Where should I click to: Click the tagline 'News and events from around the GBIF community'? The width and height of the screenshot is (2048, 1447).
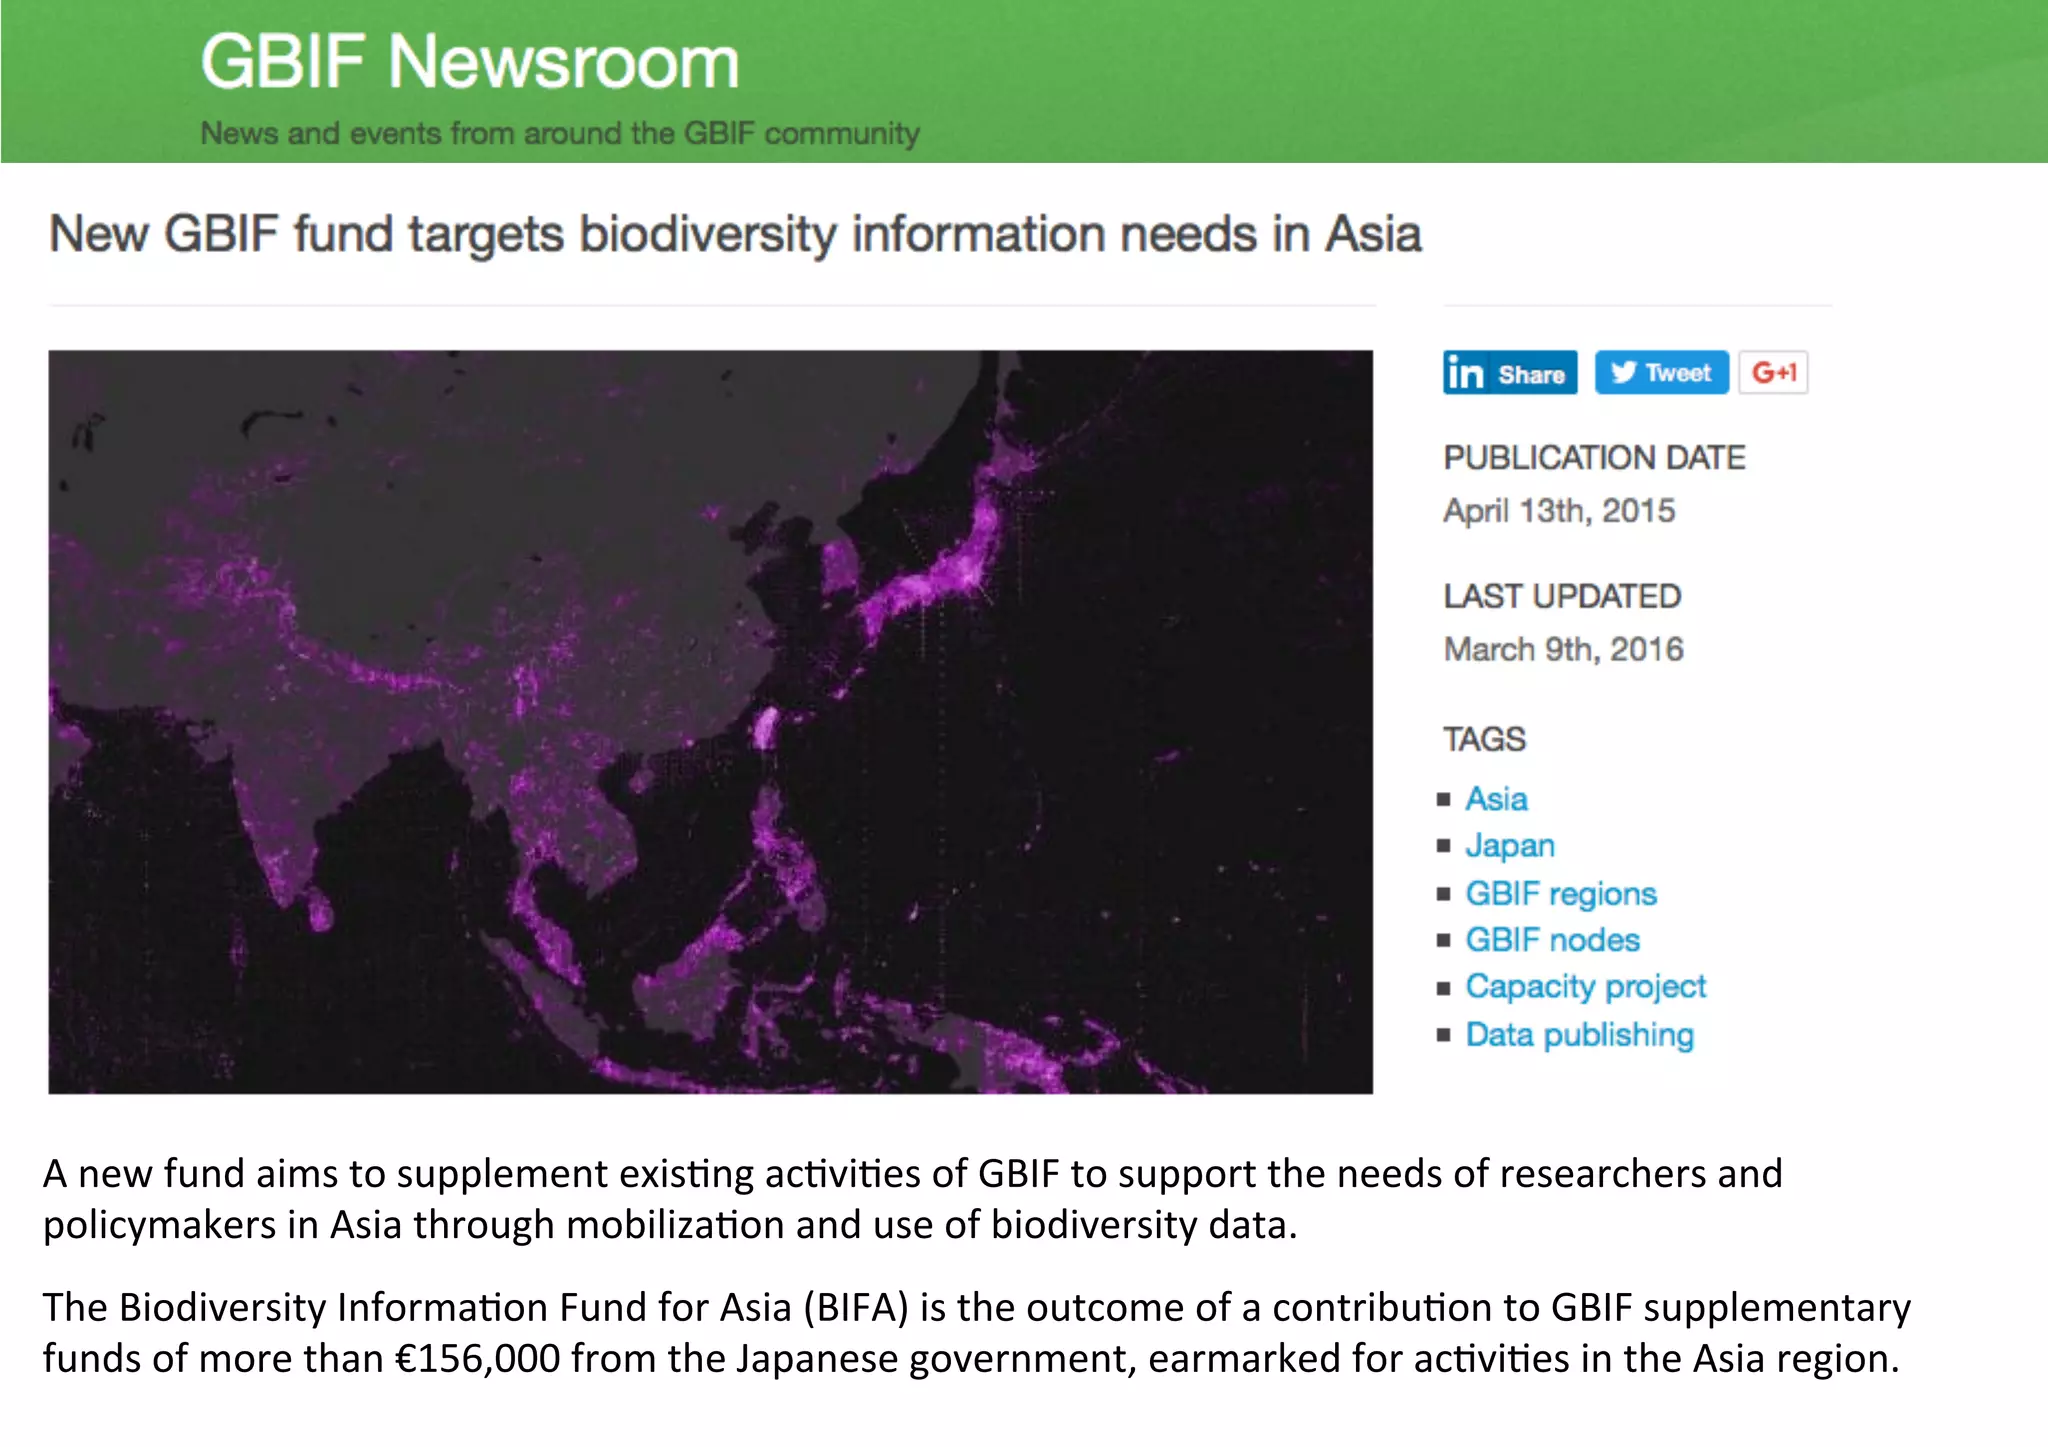(x=560, y=133)
